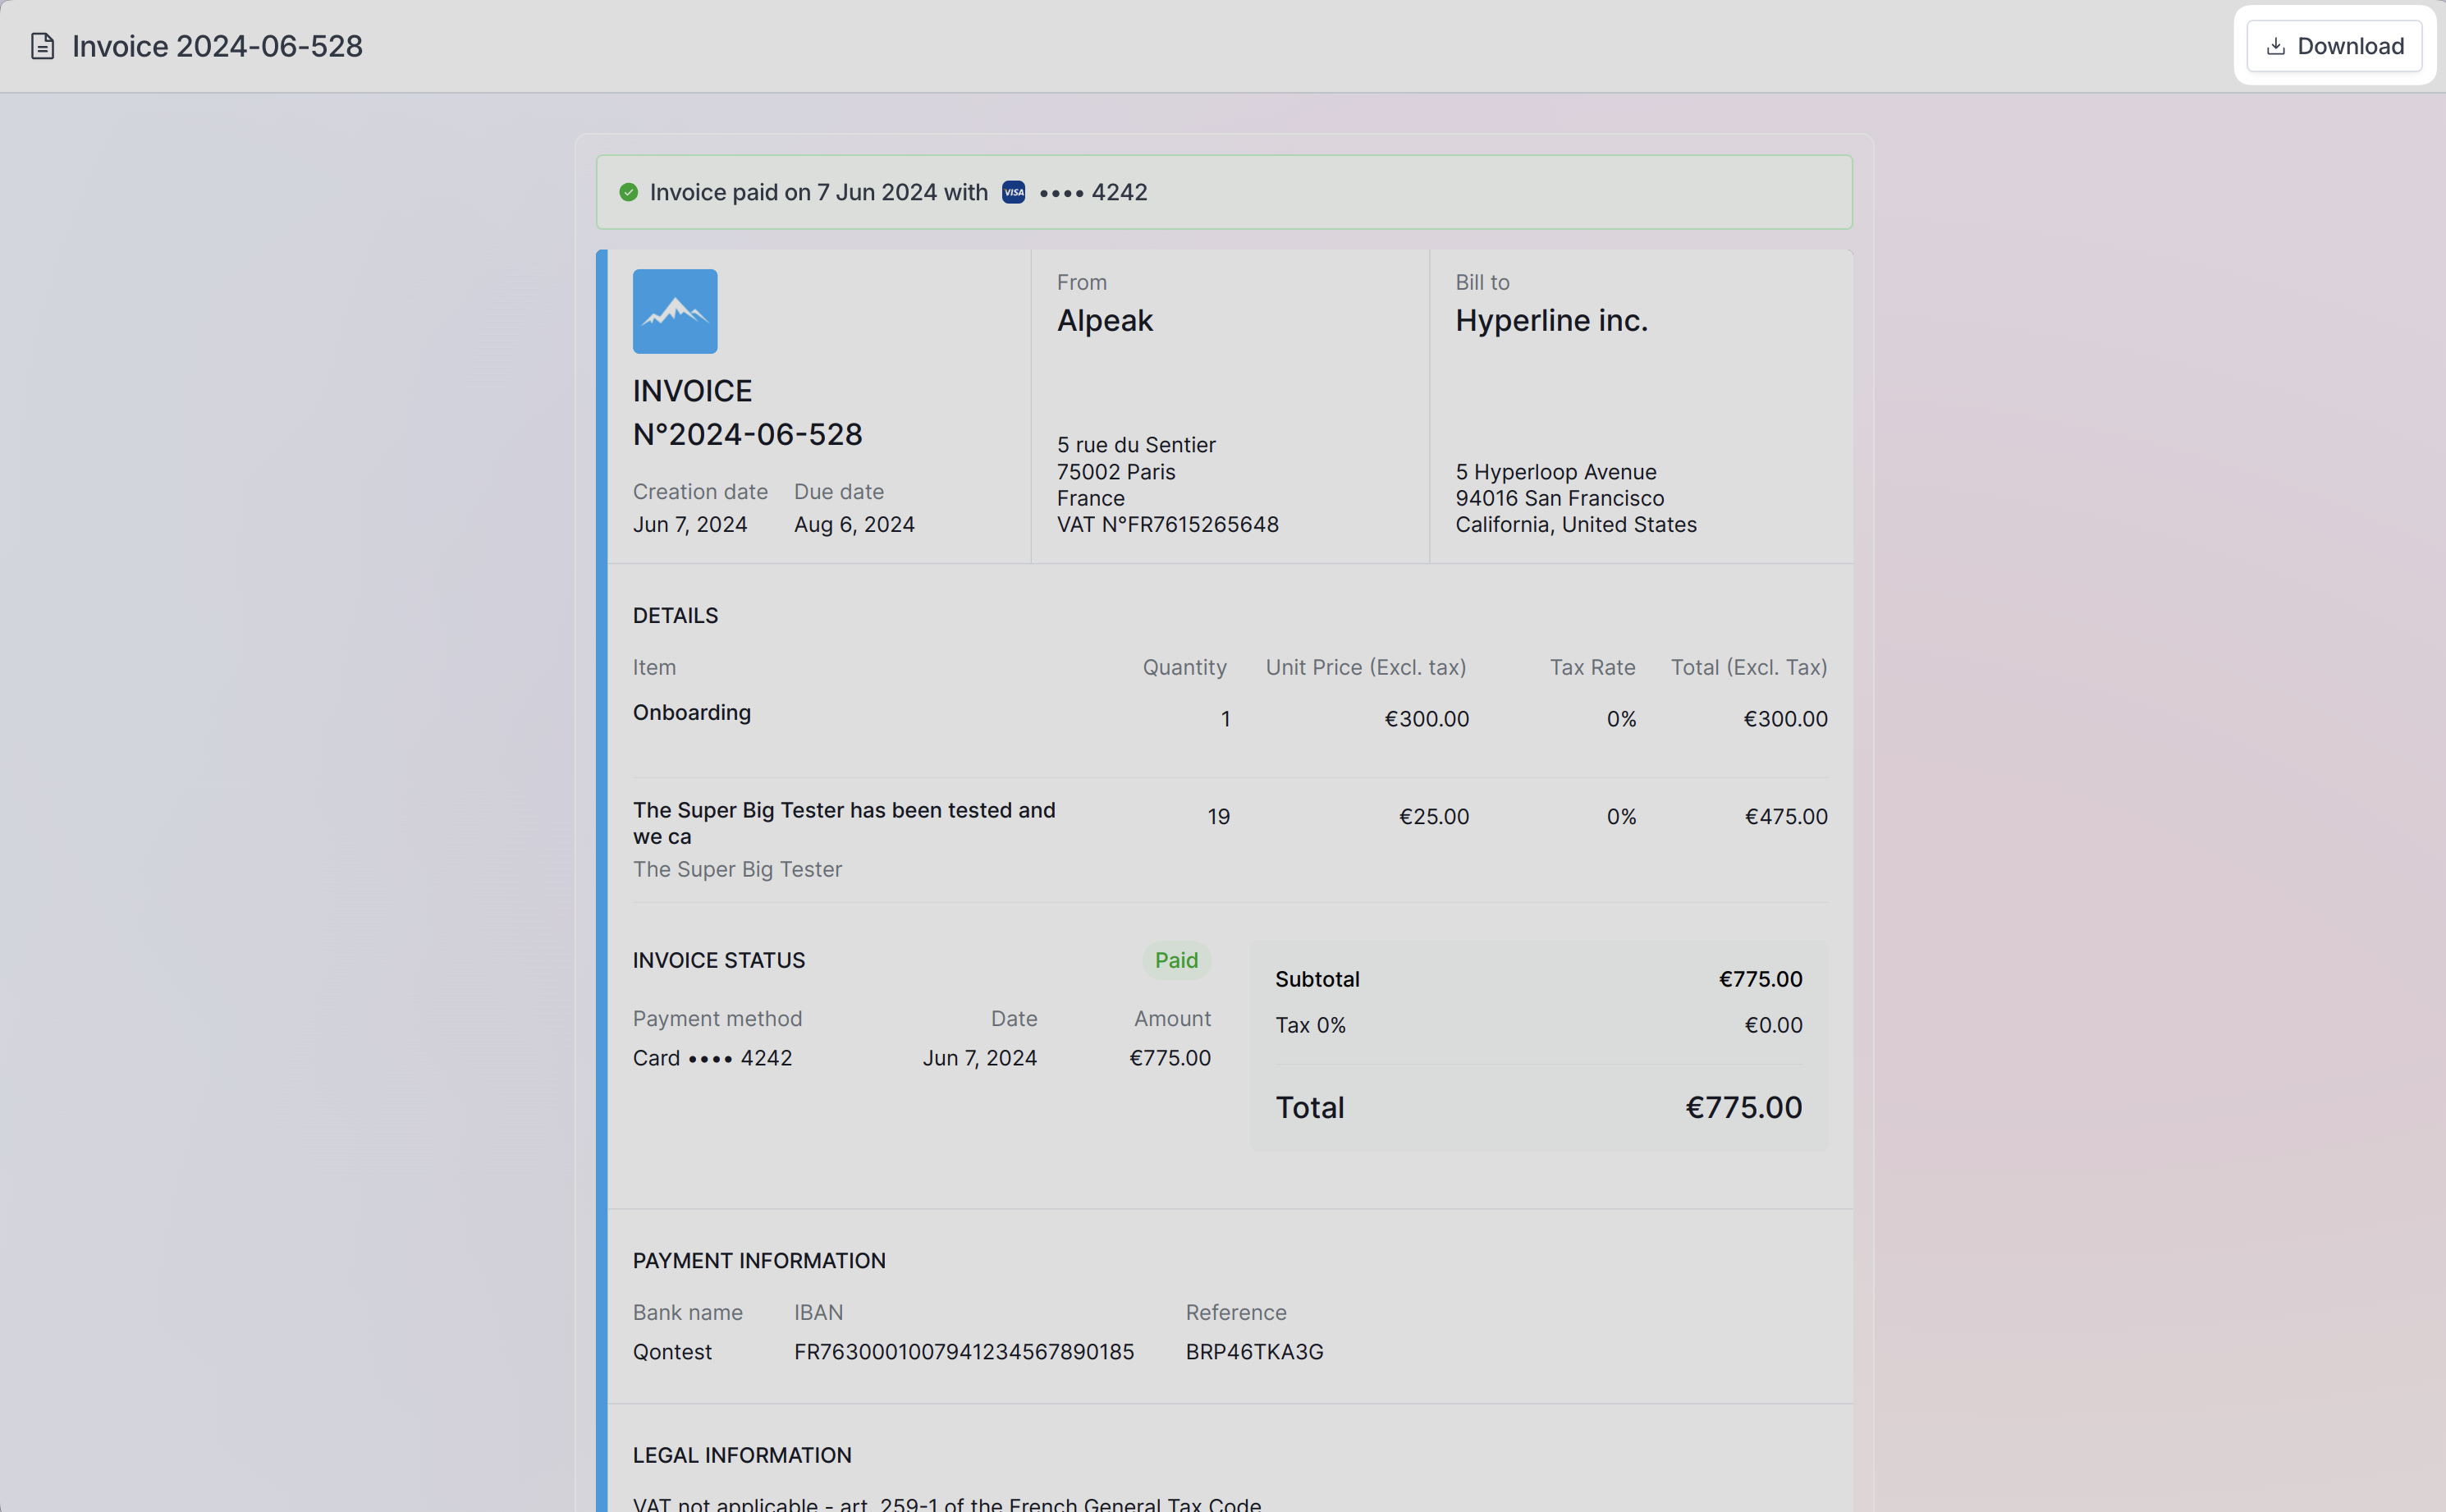The image size is (2446, 1512).
Task: Click the quantity 19 cell
Action: pos(1218,817)
